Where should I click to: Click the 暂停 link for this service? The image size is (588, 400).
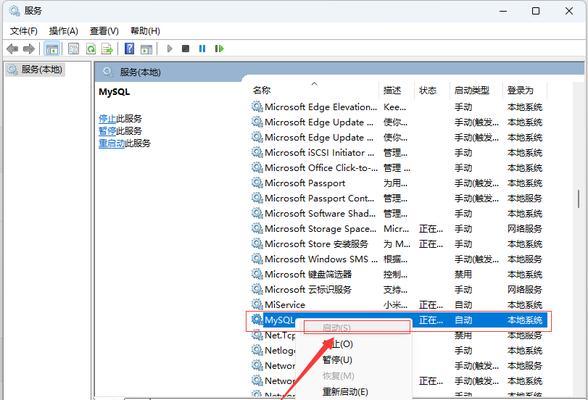(x=107, y=131)
